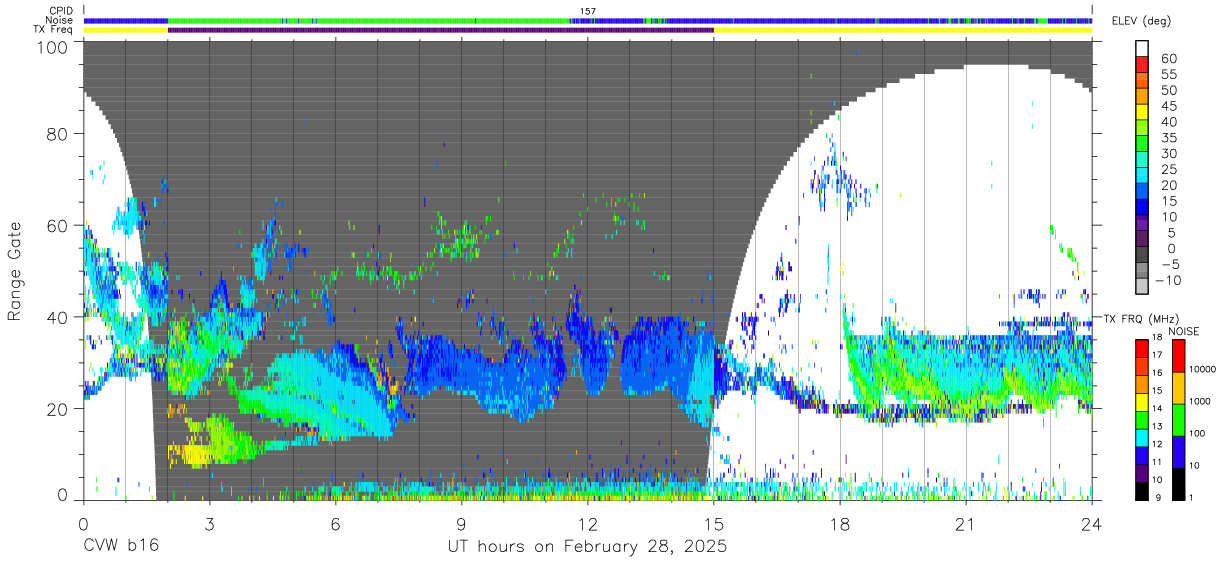Pick the green segment of NOISE color bar
This screenshot has width=1228, height=567.
1177,419
